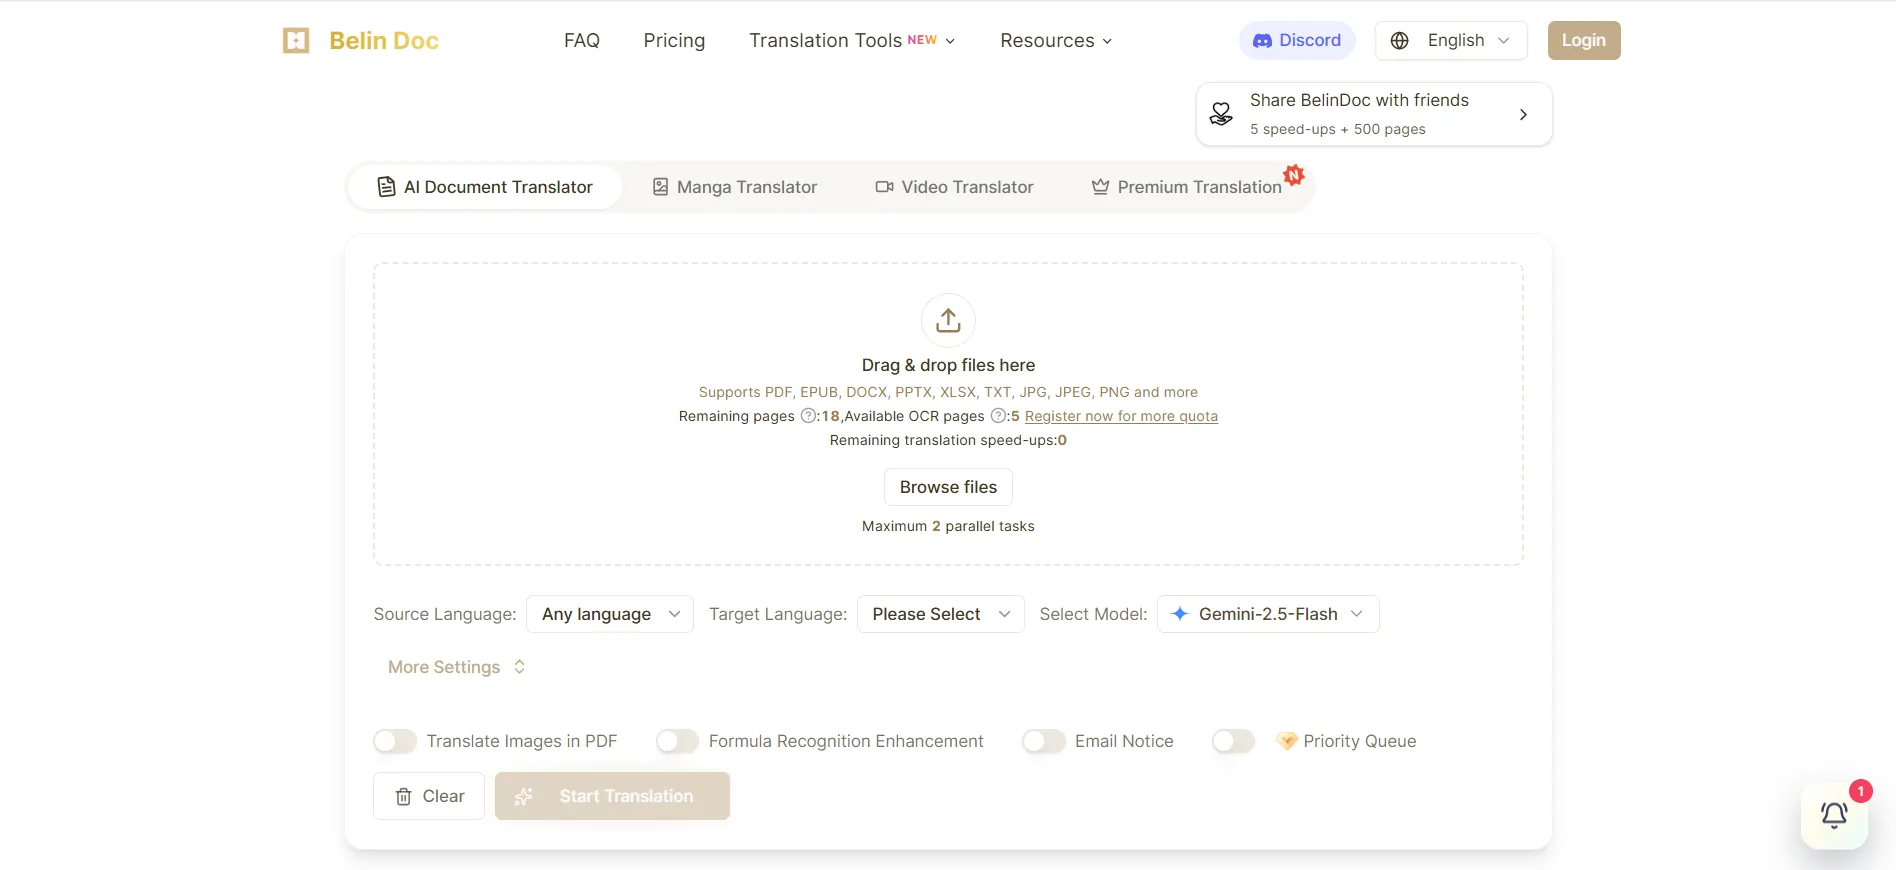Open the Select Model dropdown
The width and height of the screenshot is (1896, 870).
1268,614
